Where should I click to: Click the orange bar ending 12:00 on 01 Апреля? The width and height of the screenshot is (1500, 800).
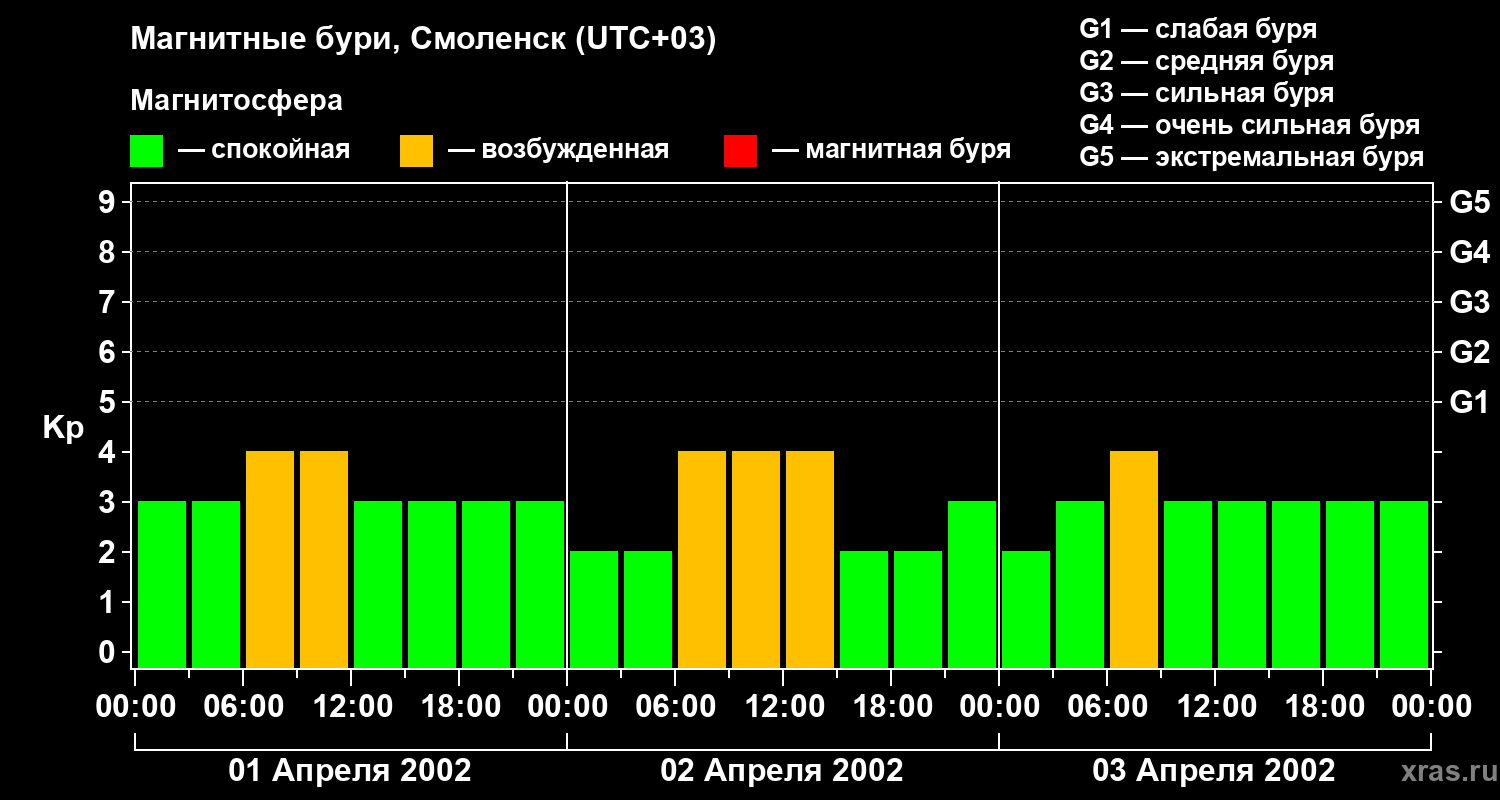[324, 559]
